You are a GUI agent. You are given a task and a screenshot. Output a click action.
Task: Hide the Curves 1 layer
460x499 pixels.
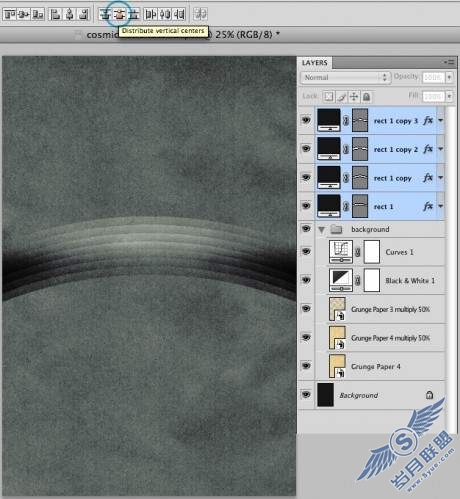tap(306, 251)
